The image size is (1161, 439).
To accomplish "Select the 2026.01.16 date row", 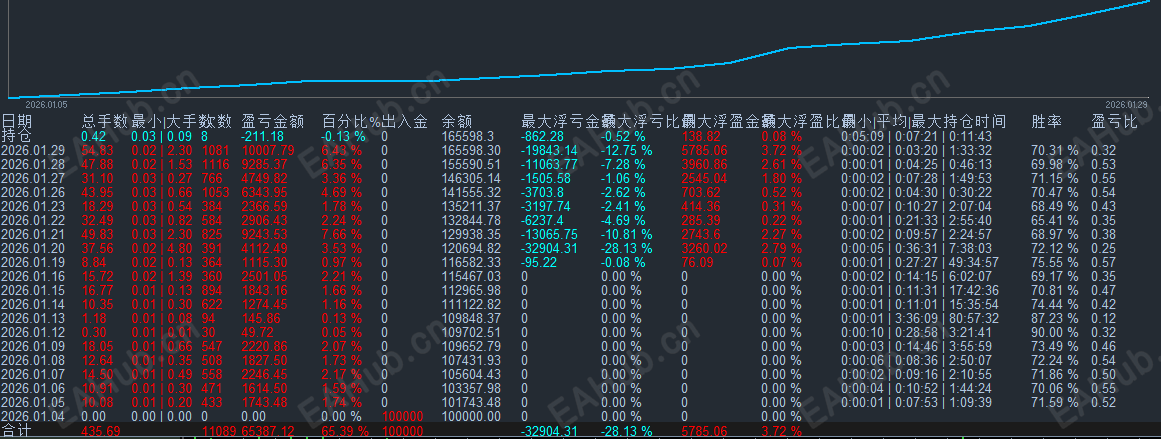I will 33,276.
